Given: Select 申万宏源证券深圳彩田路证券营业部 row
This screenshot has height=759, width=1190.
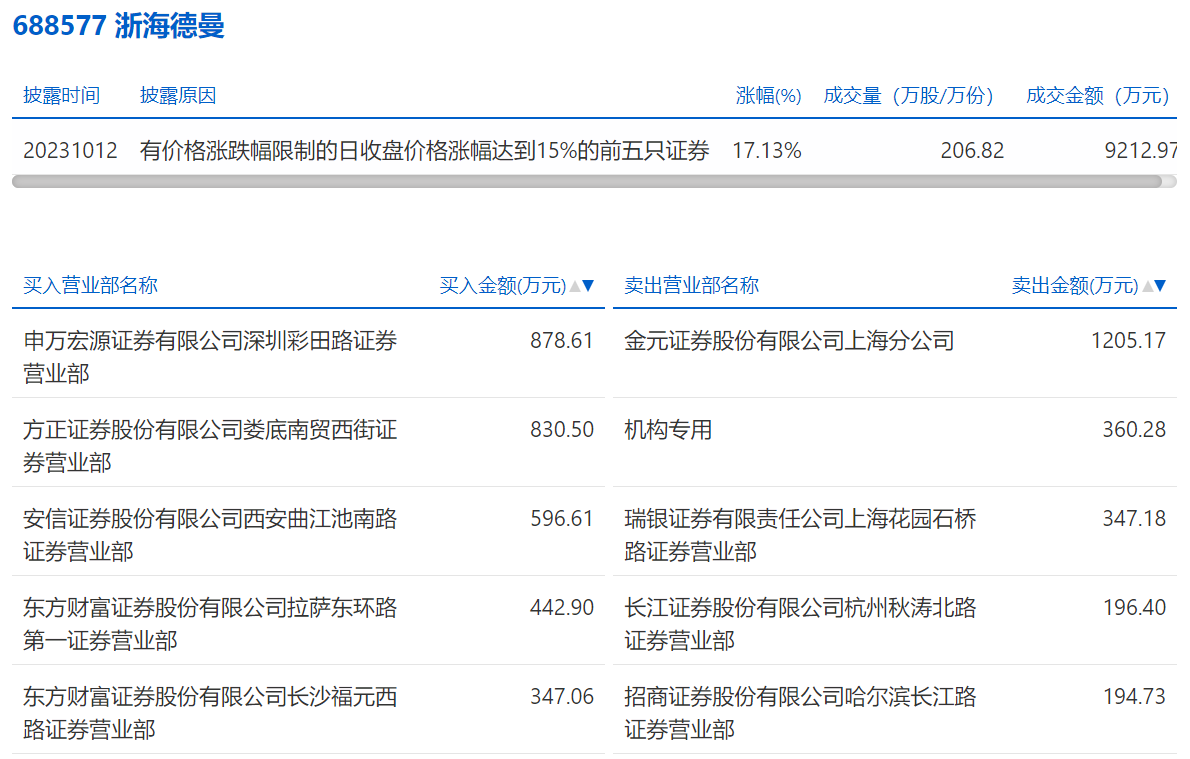Looking at the screenshot, I should coord(308,356).
